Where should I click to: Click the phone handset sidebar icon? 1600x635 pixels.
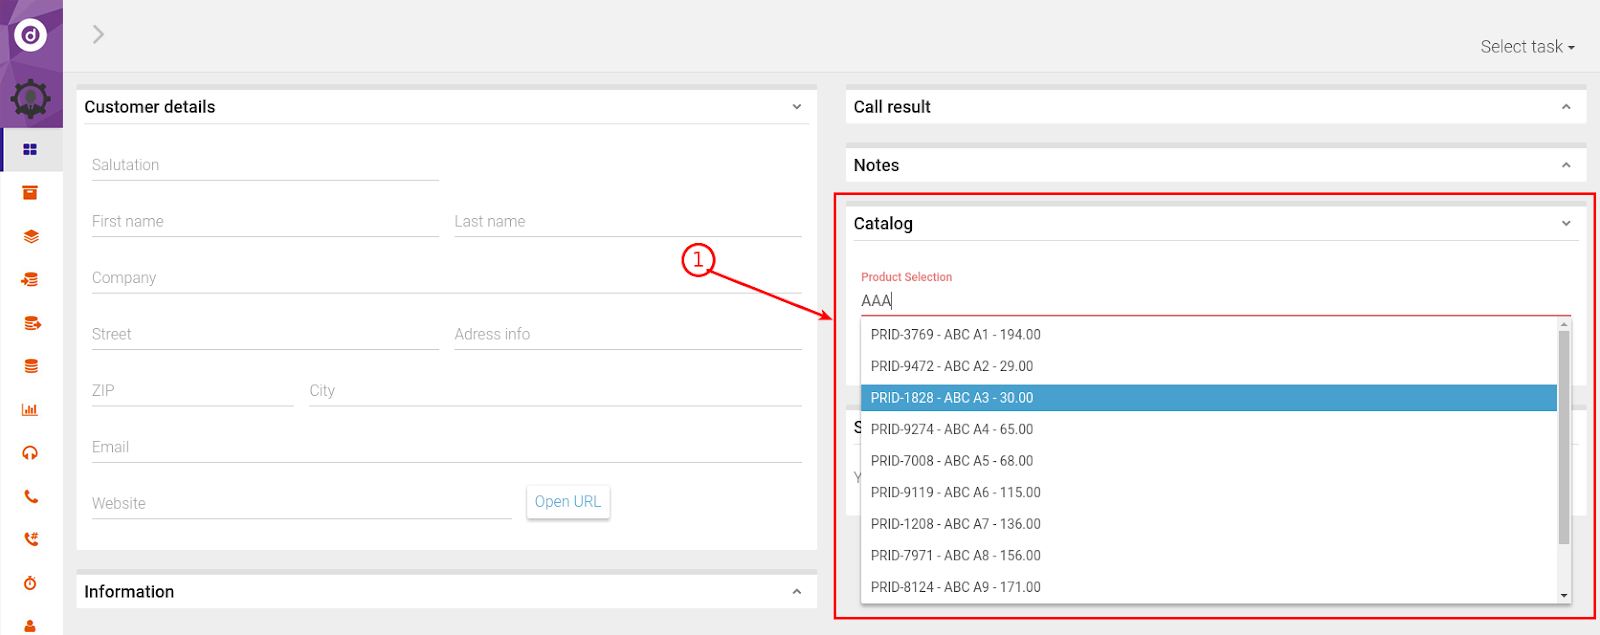pos(31,496)
